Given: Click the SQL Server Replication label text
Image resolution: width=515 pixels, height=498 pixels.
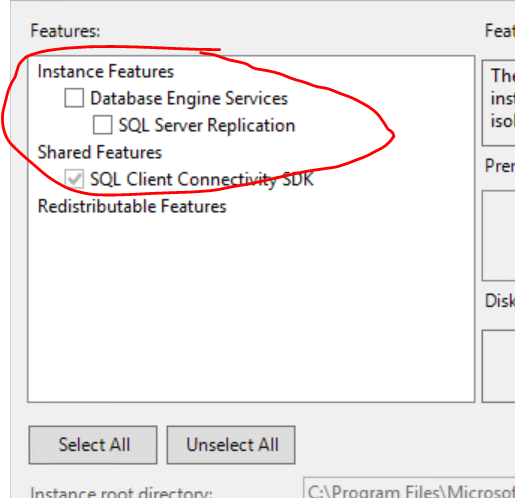Looking at the screenshot, I should tap(207, 125).
